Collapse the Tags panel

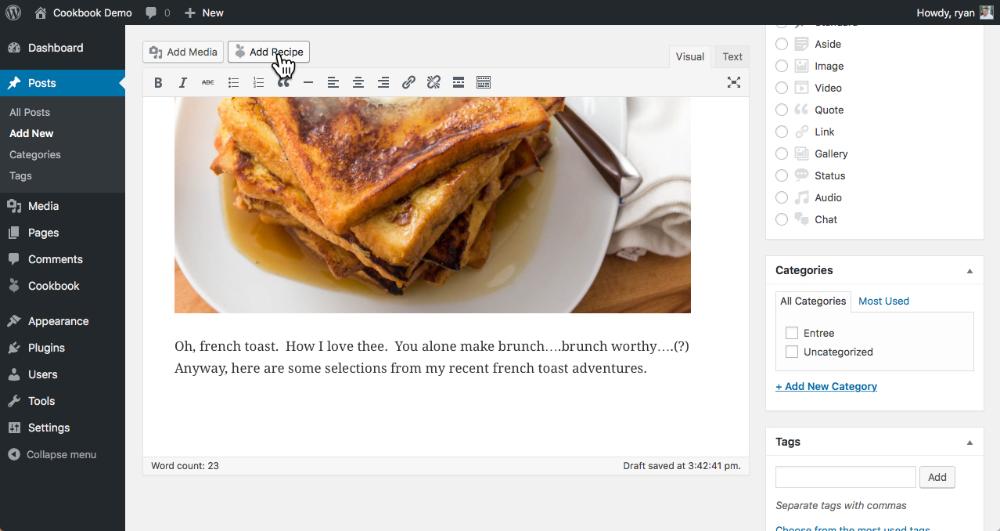[x=969, y=442]
